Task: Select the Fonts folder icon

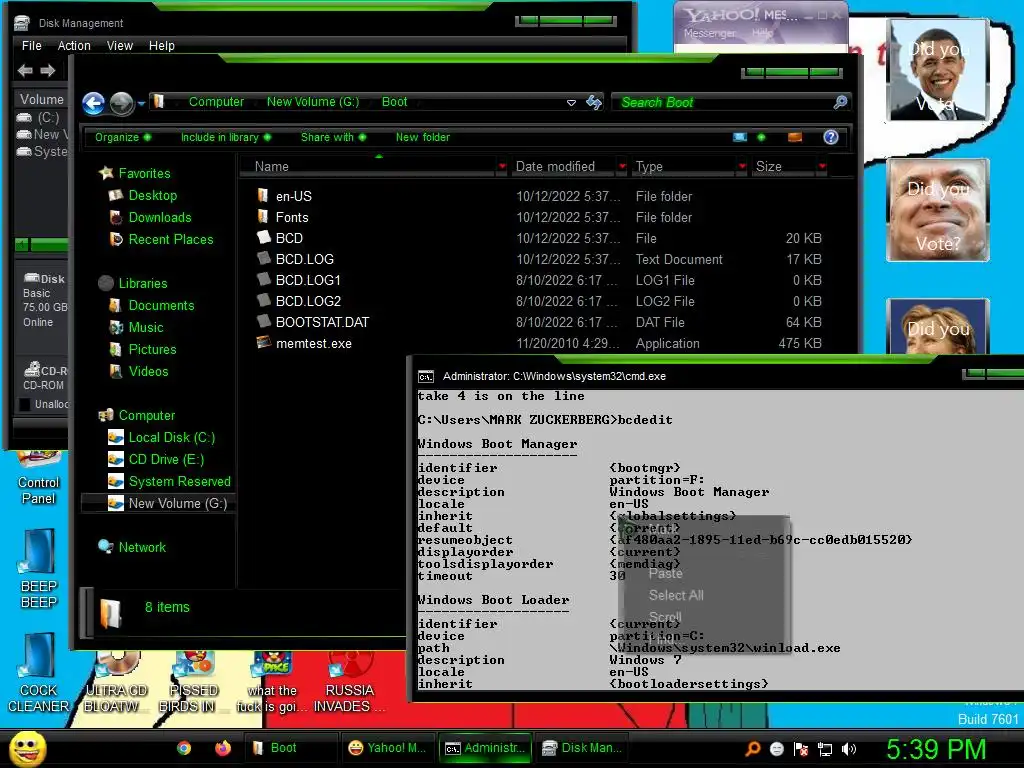Action: click(263, 216)
